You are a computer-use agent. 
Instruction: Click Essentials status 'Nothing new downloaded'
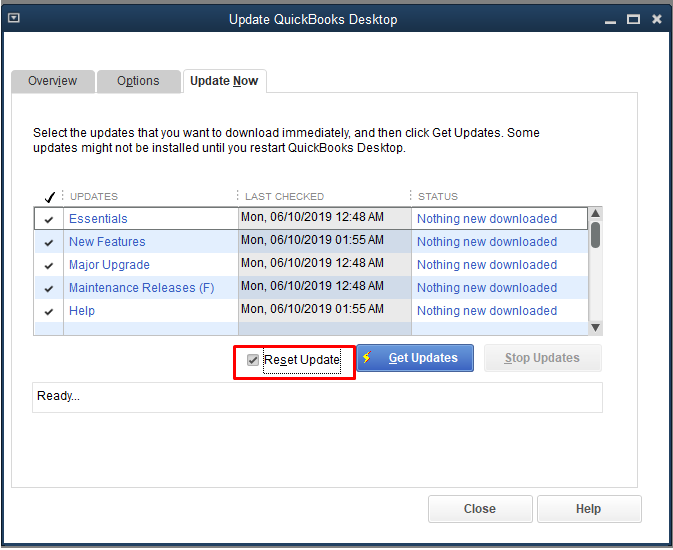487,219
